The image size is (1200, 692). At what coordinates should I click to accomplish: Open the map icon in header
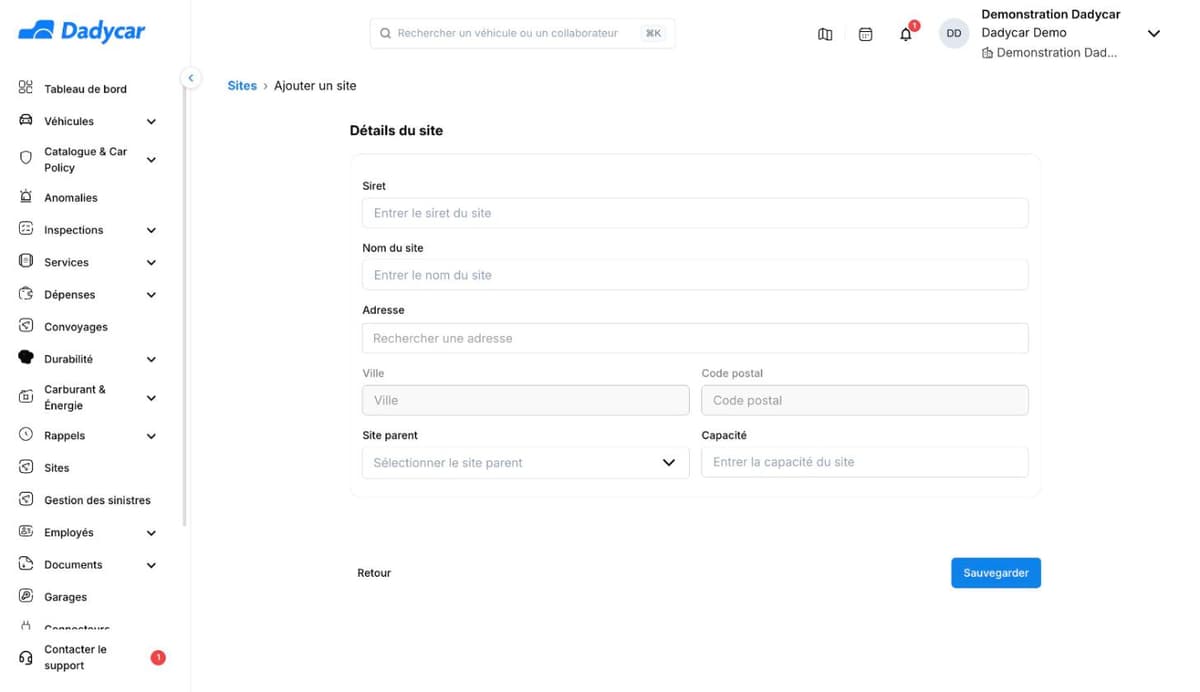coord(825,34)
